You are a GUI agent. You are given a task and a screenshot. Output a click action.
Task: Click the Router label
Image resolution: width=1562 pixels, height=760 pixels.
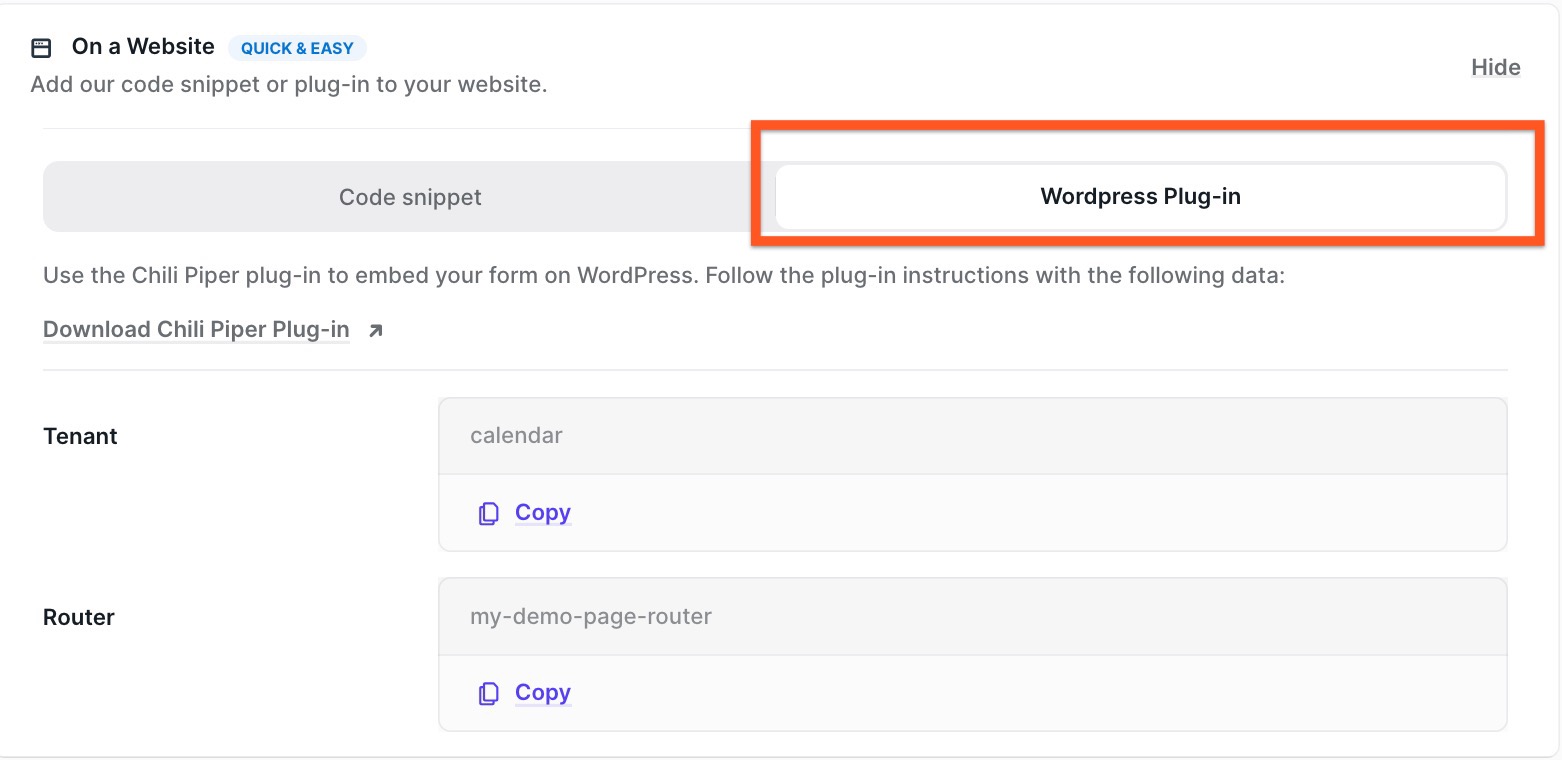78,617
